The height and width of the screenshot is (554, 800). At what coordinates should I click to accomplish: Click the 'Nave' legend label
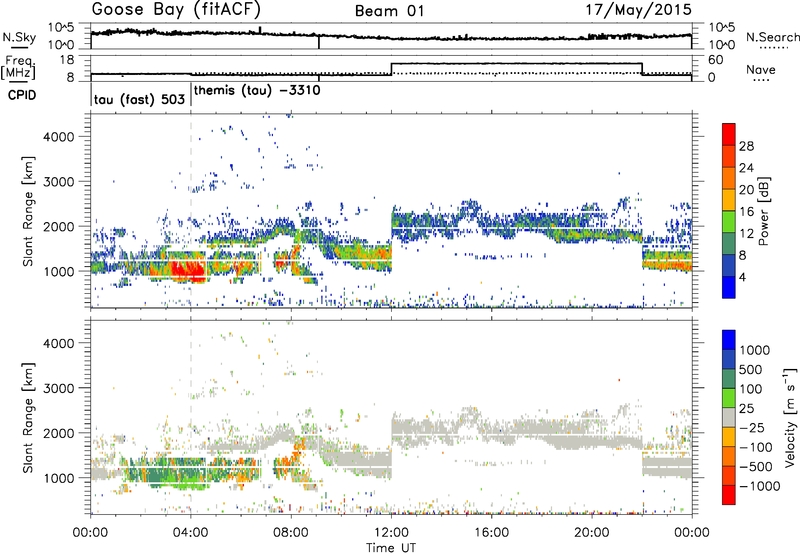(x=761, y=70)
